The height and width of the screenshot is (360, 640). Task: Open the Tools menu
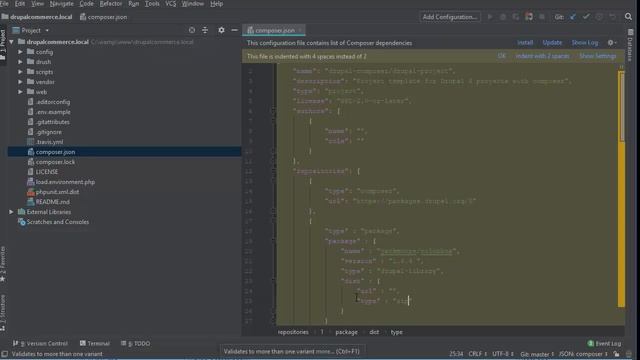tap(152, 4)
